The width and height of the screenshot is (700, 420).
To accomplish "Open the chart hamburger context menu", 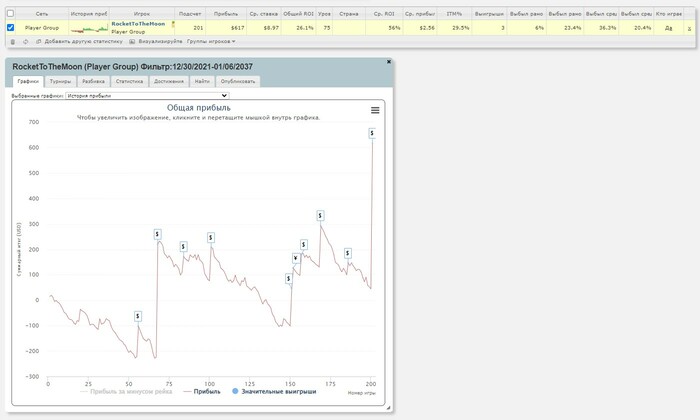I will [375, 110].
